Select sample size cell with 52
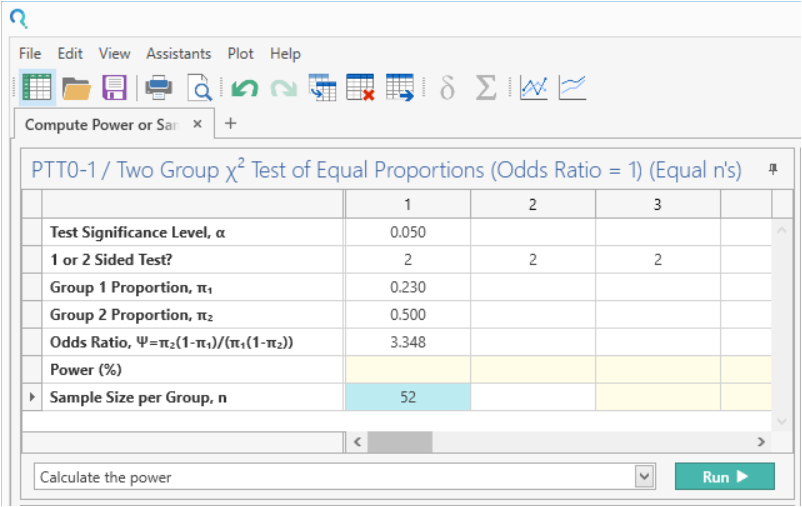802x507 pixels. (408, 397)
